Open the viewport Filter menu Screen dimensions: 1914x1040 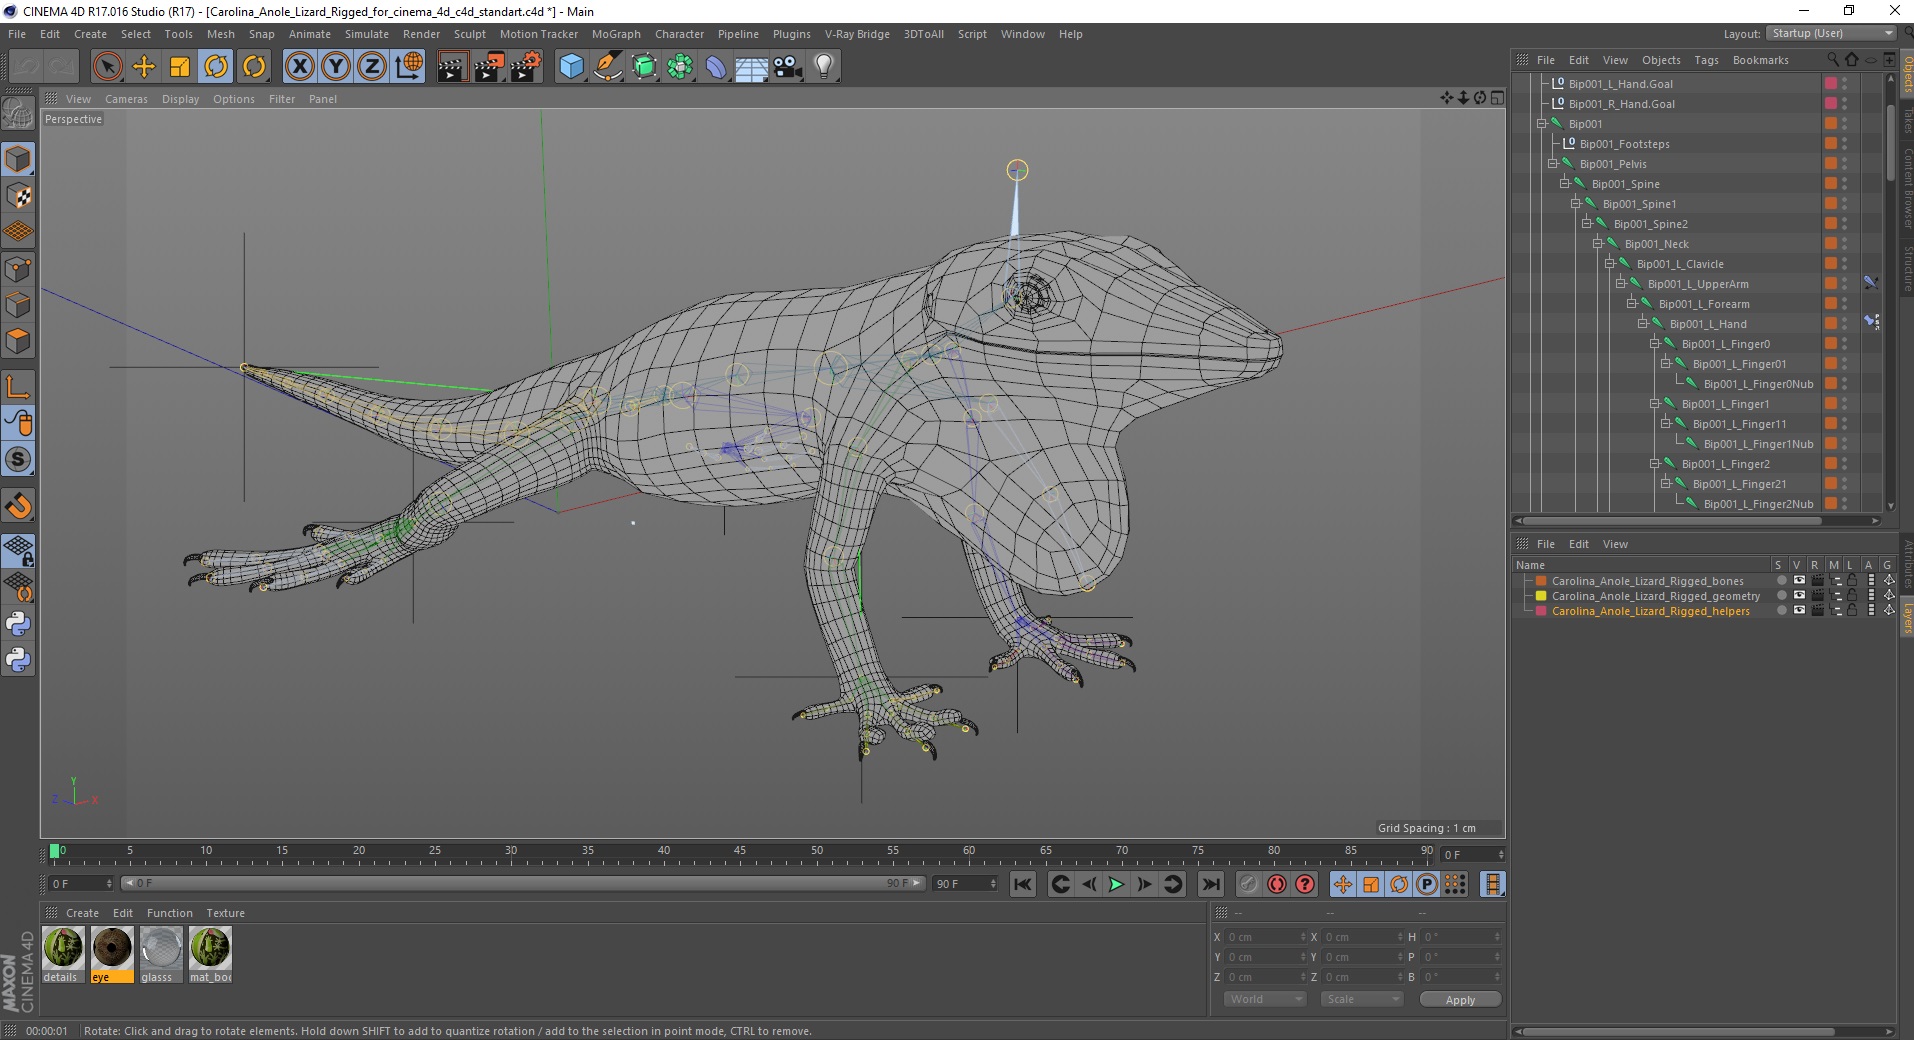pyautogui.click(x=282, y=99)
